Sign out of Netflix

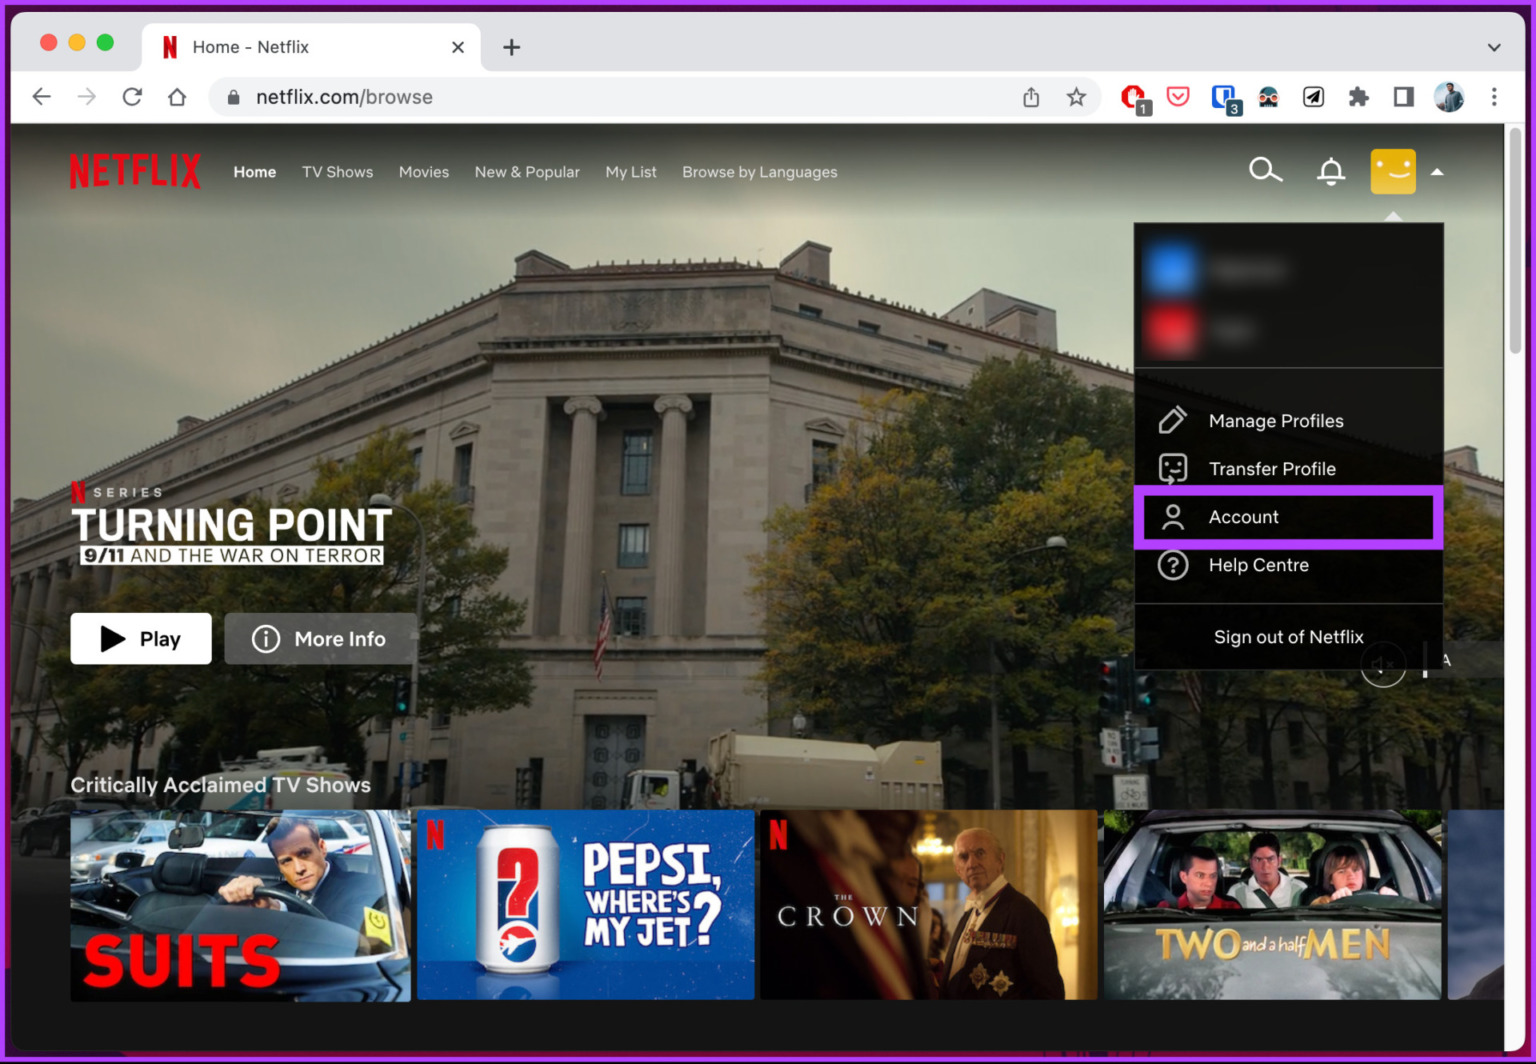tap(1289, 637)
